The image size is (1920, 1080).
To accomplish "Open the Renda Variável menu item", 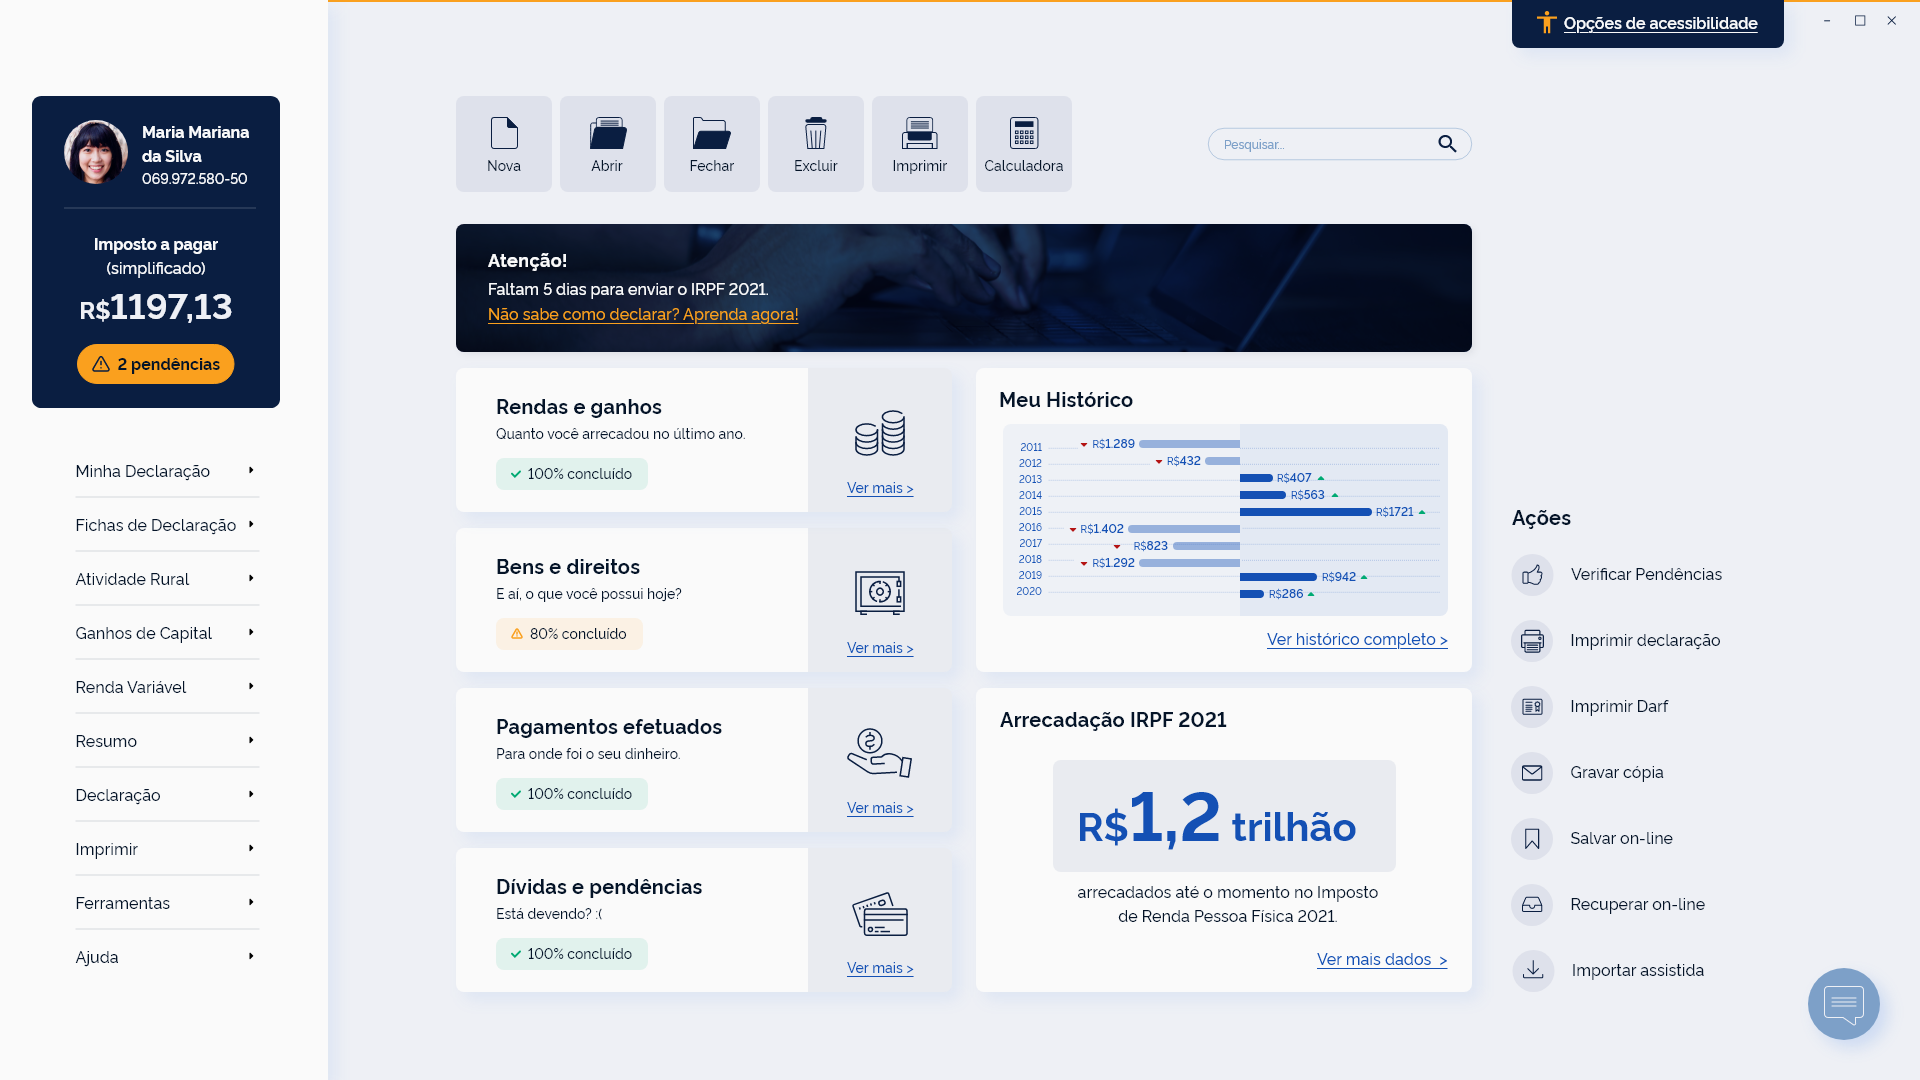I will click(131, 687).
